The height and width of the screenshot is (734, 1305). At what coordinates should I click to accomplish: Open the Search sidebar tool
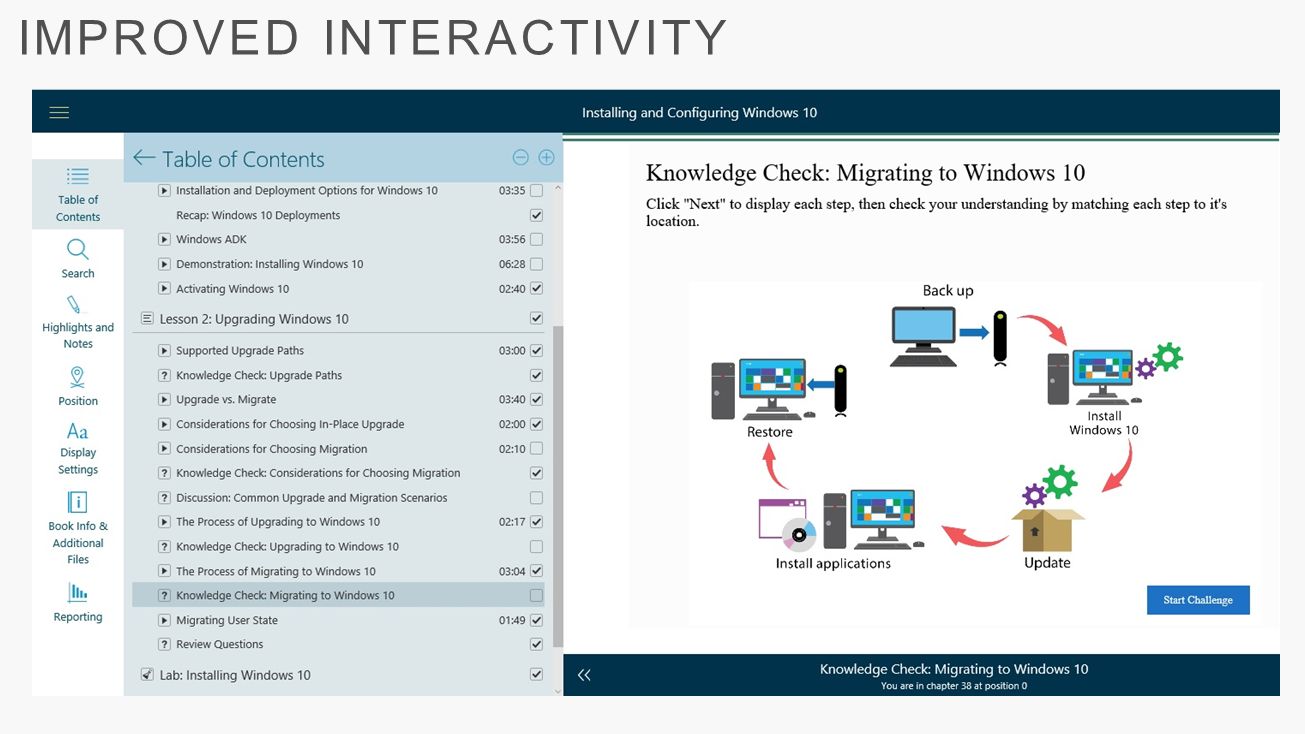(78, 259)
